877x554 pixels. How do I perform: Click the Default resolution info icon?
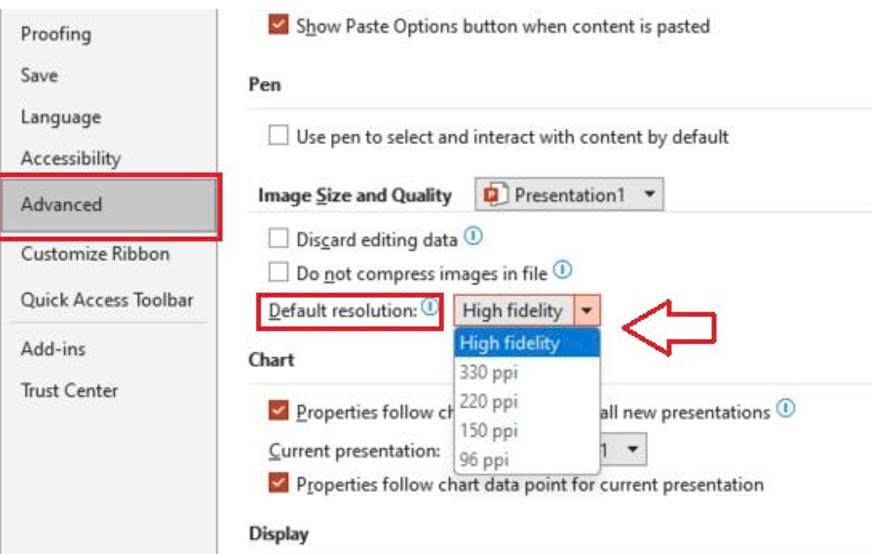(430, 307)
